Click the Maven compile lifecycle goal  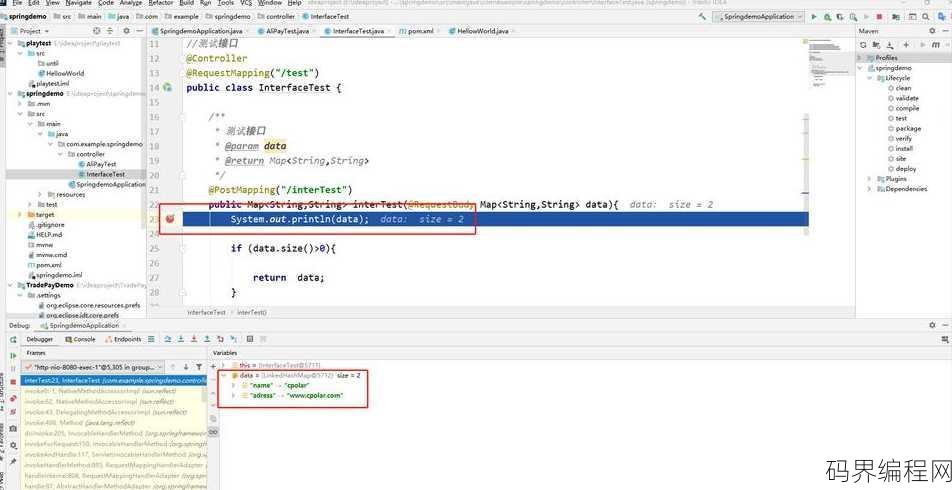point(907,108)
